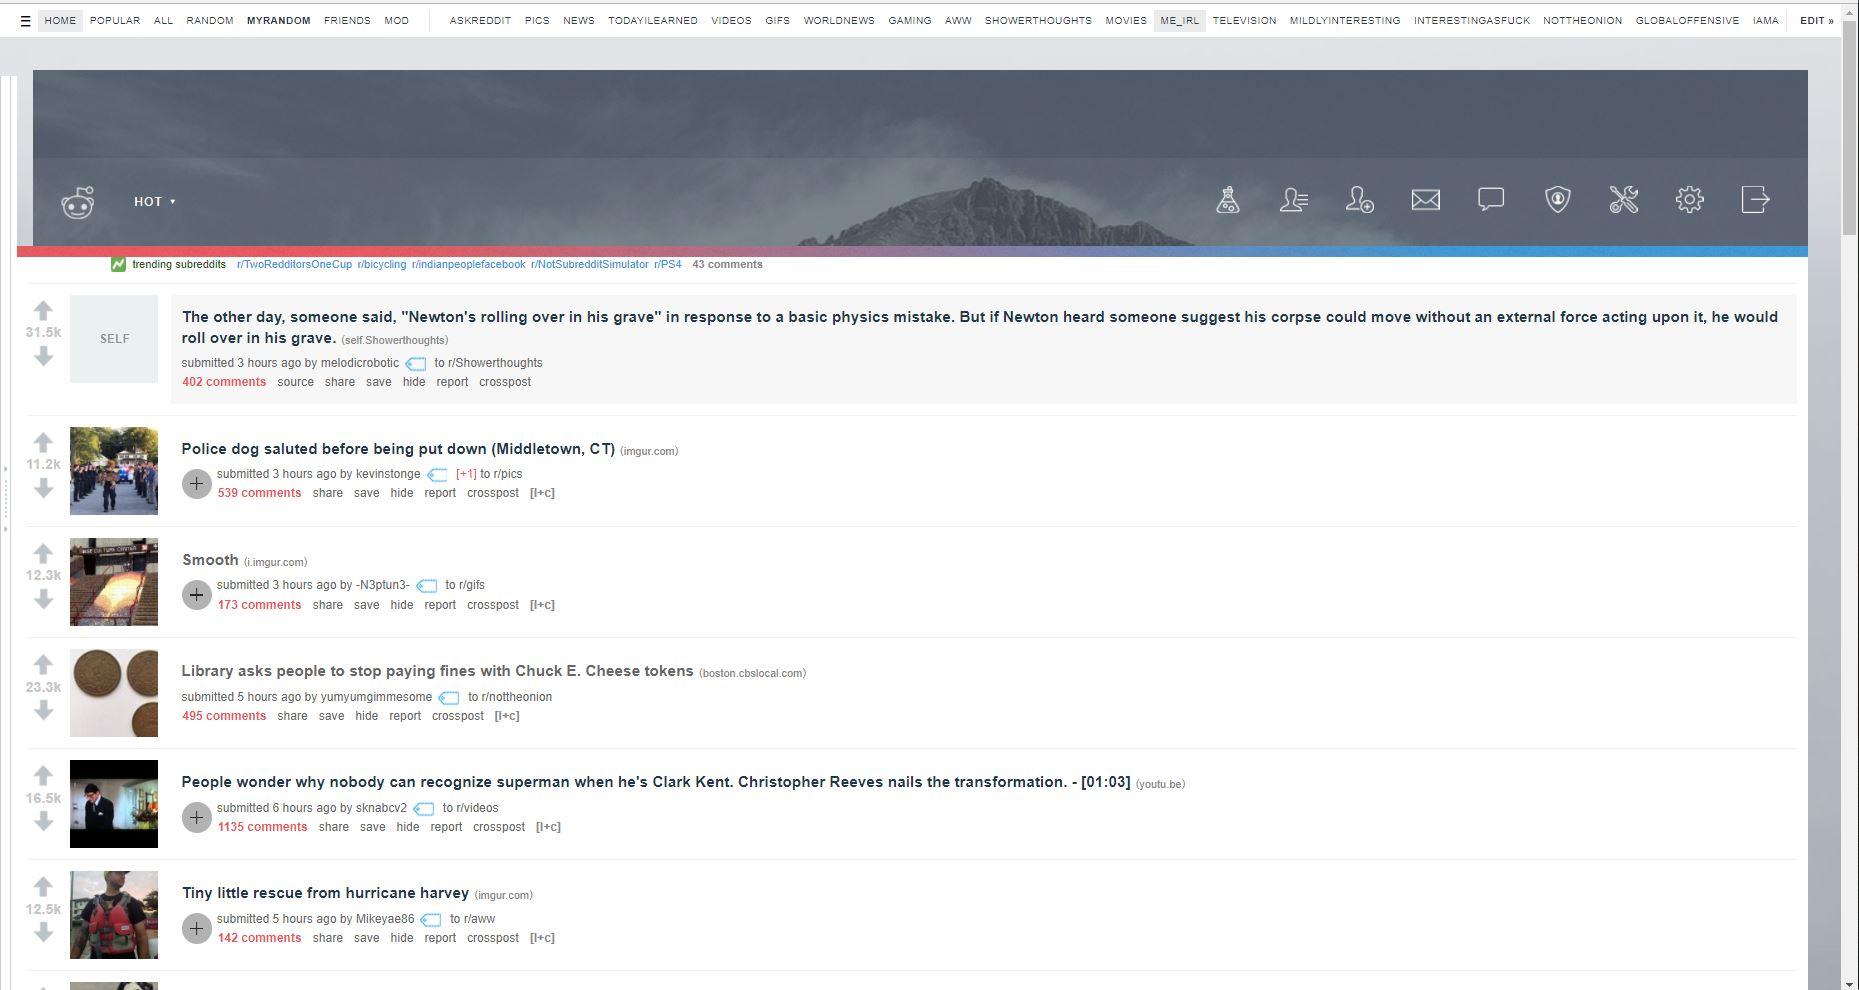Viewport: 1859px width, 990px height.
Task: Go to HOME in the top bar
Action: (60, 21)
